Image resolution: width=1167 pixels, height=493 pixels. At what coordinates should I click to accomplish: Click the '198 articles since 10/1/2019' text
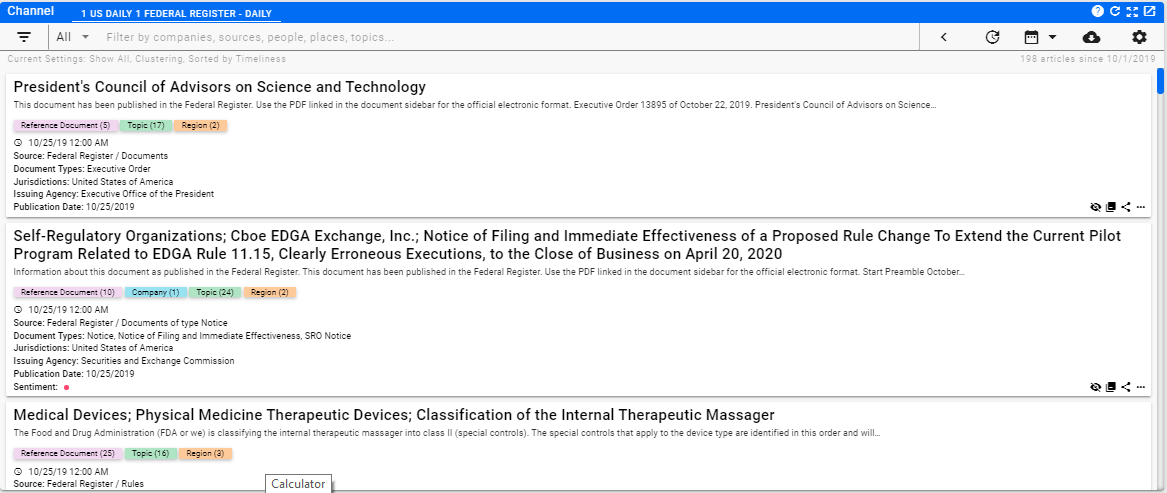coord(1089,59)
